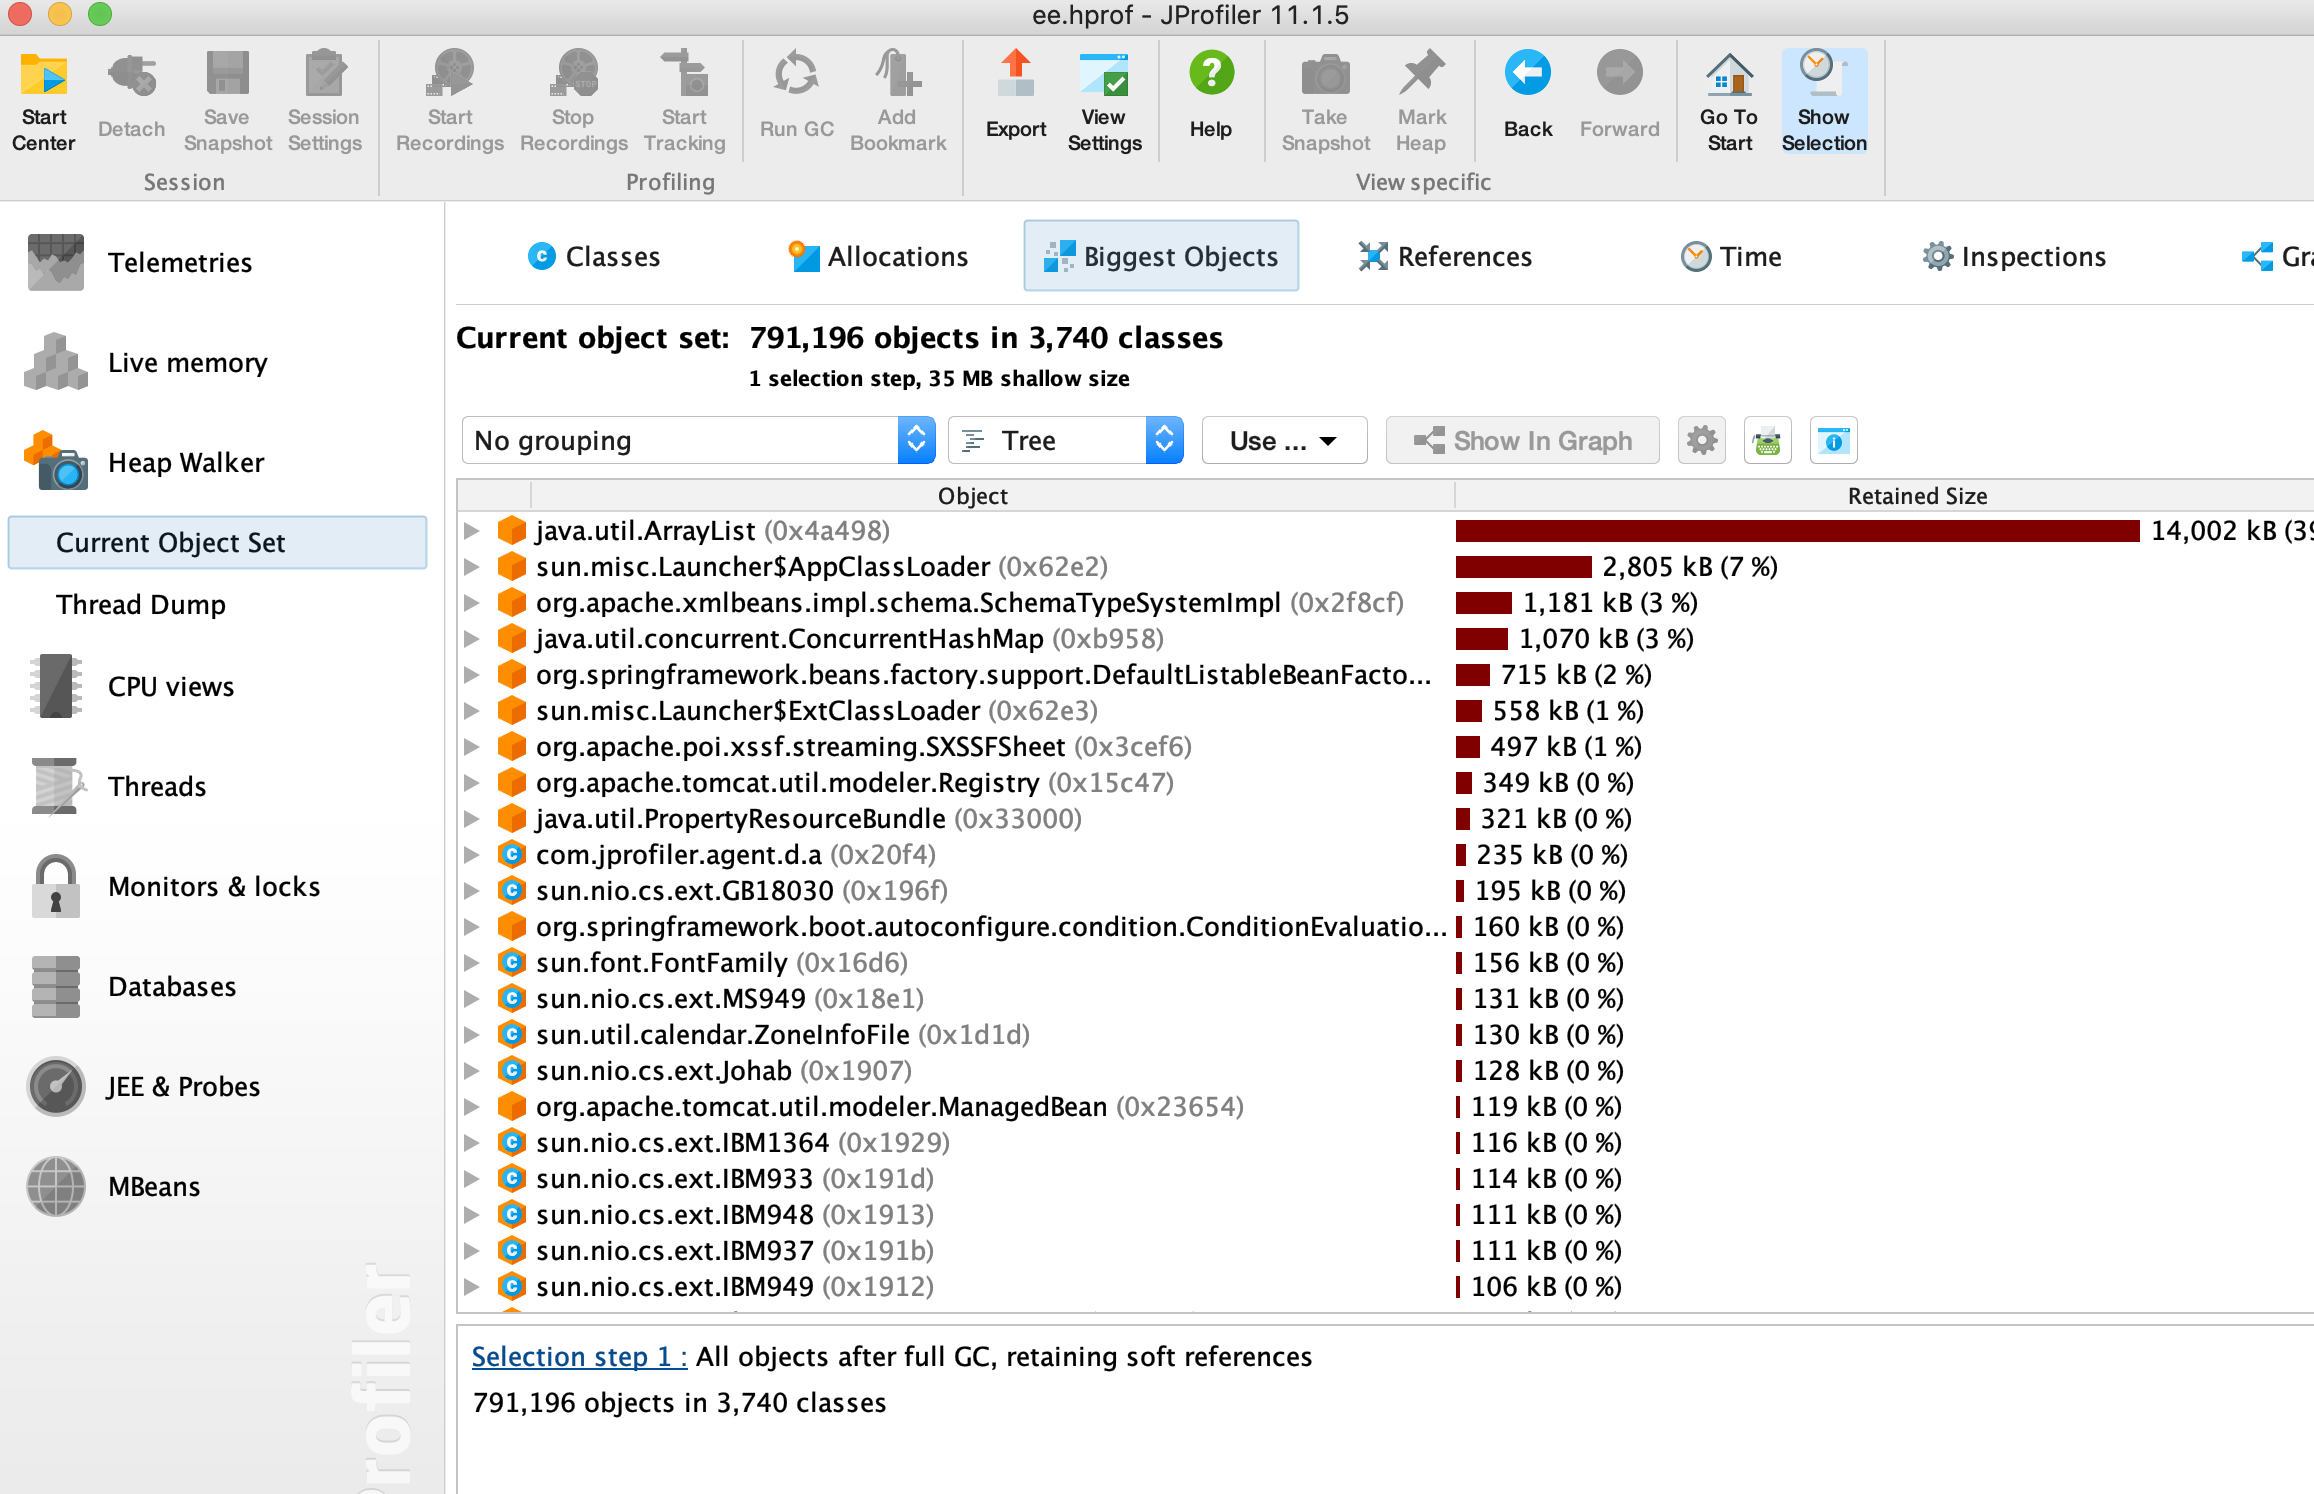Select org.apache.tomcat.util.modeler.Registry row
This screenshot has height=1494, width=2314.
pos(1385,782)
